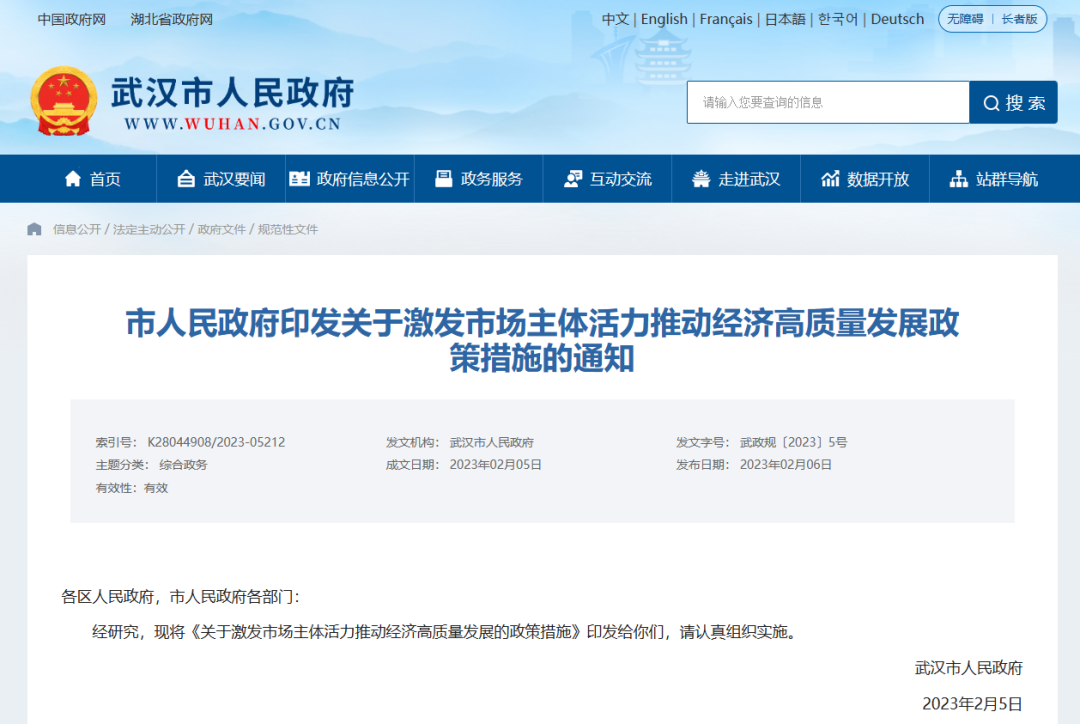Switch to 长者版 elderly version
The width and height of the screenshot is (1080, 724).
point(1019,19)
